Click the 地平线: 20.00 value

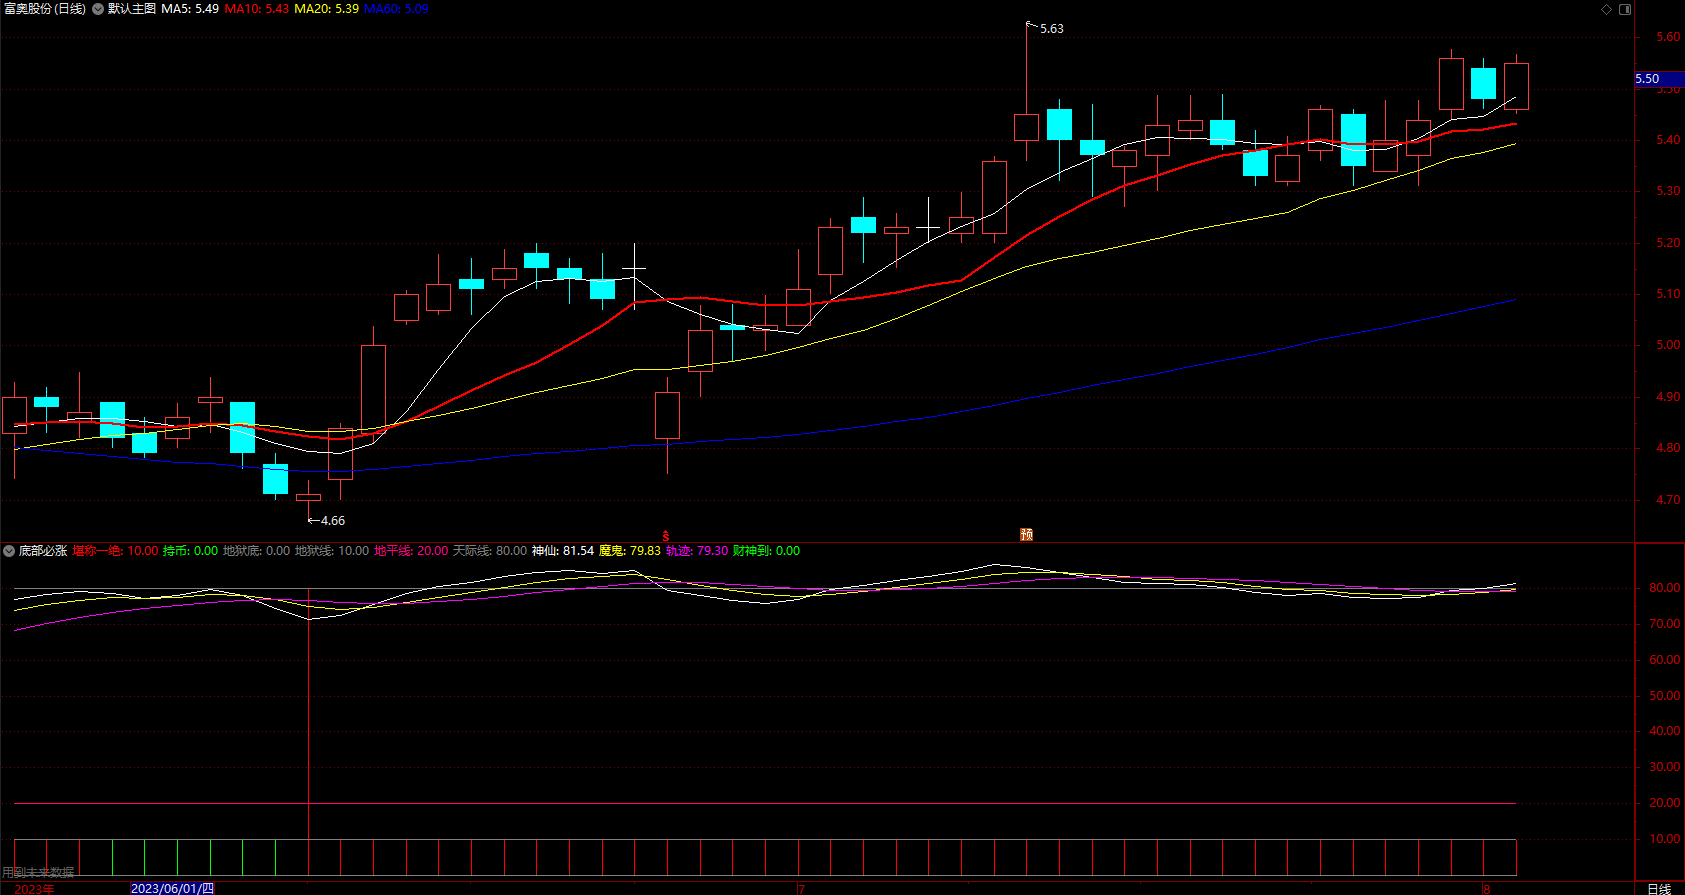pyautogui.click(x=411, y=551)
